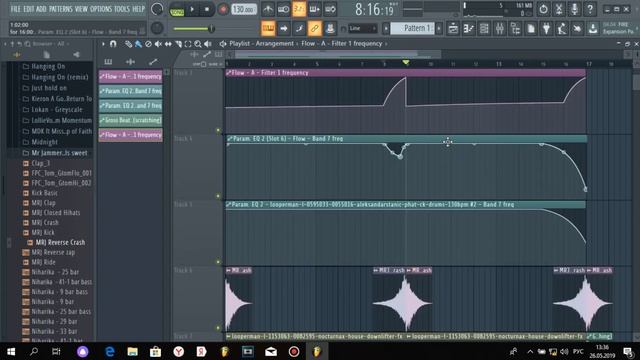Select the Delete tool in playlist
Image resolution: width=640 pixels, height=360 pixels.
[x=148, y=44]
